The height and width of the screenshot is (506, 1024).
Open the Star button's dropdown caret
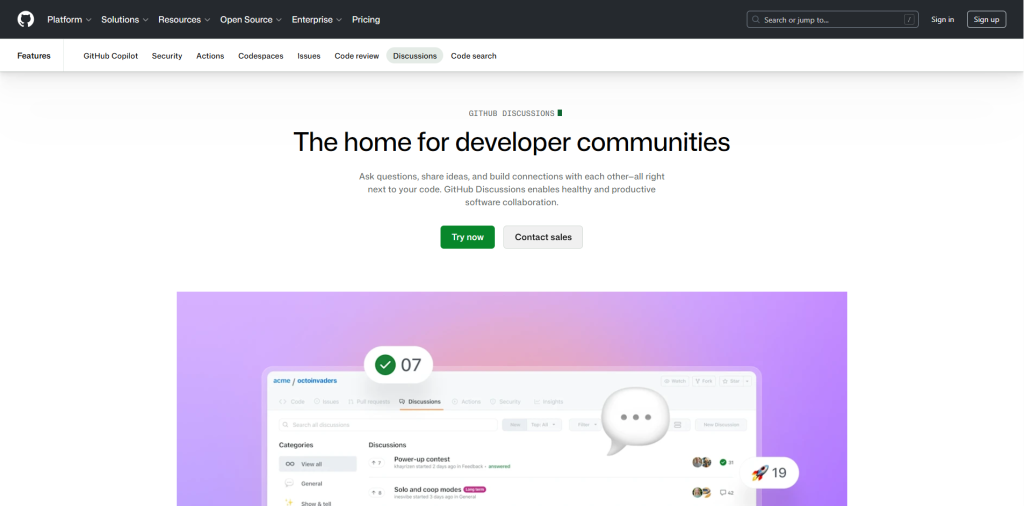tap(747, 381)
